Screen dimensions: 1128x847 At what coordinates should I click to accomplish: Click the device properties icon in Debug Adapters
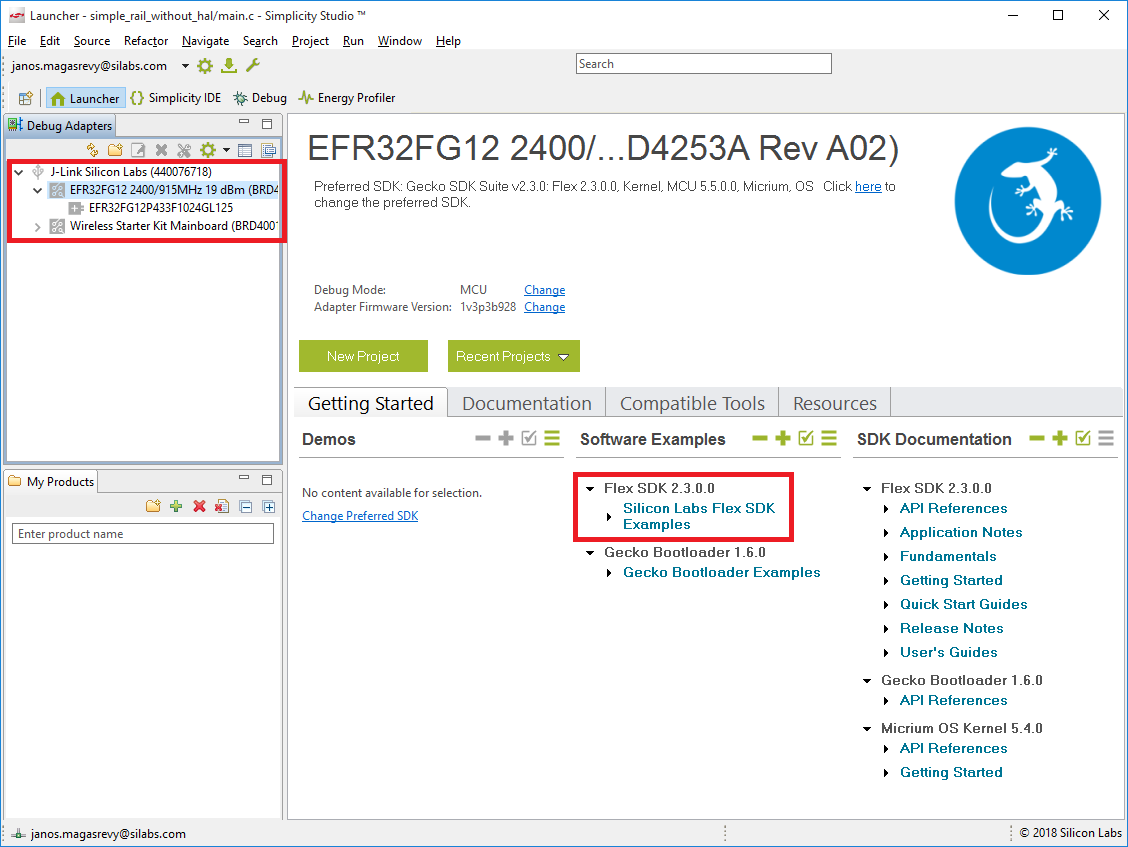268,150
